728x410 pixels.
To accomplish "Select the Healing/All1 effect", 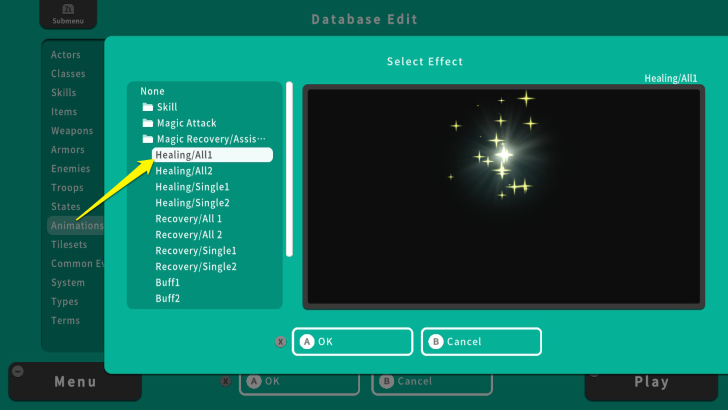I will click(x=212, y=155).
